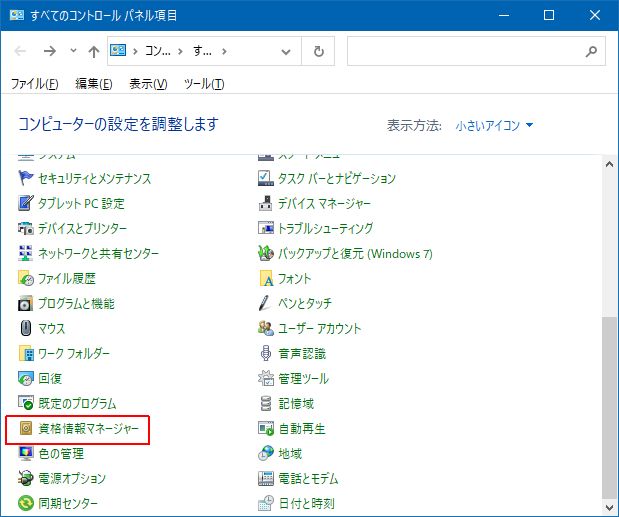619x517 pixels.
Task: Click the ネットワークと共有センター icon
Action: pos(26,254)
